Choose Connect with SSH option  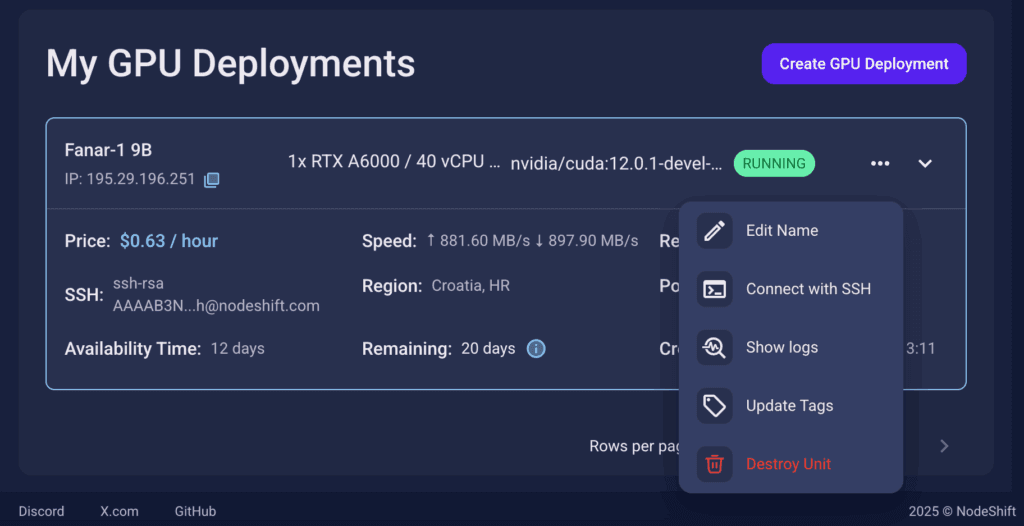coord(791,289)
